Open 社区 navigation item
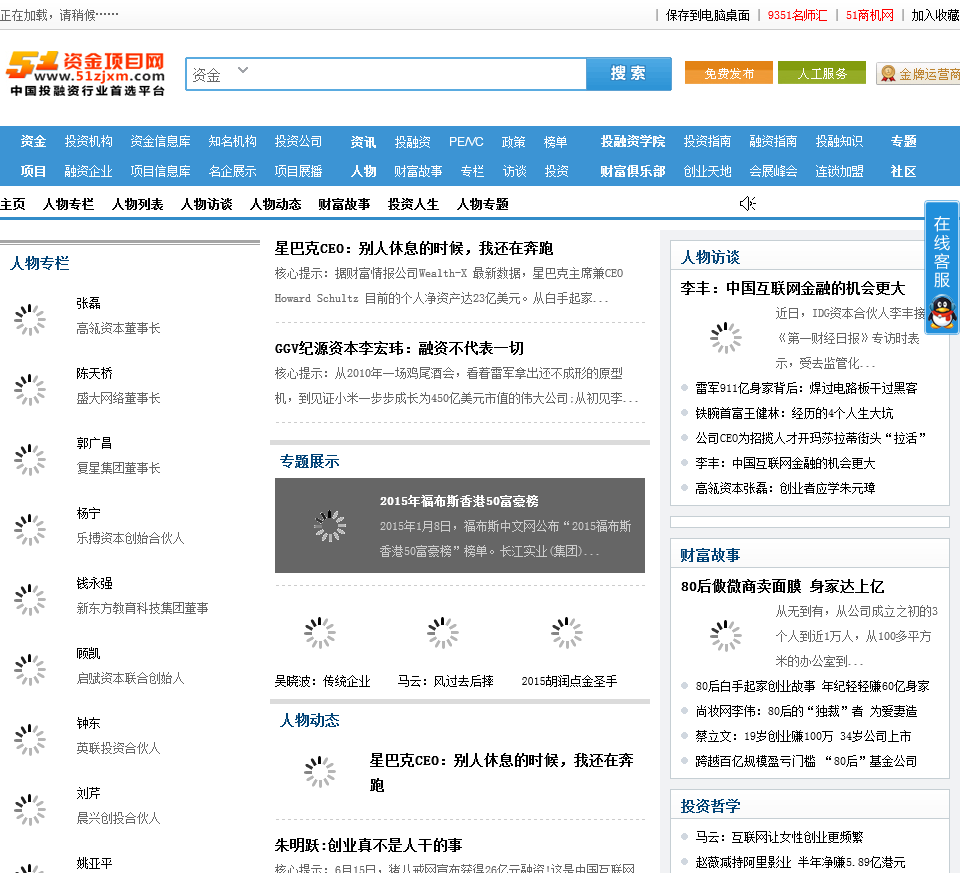The image size is (960, 873). [x=904, y=171]
